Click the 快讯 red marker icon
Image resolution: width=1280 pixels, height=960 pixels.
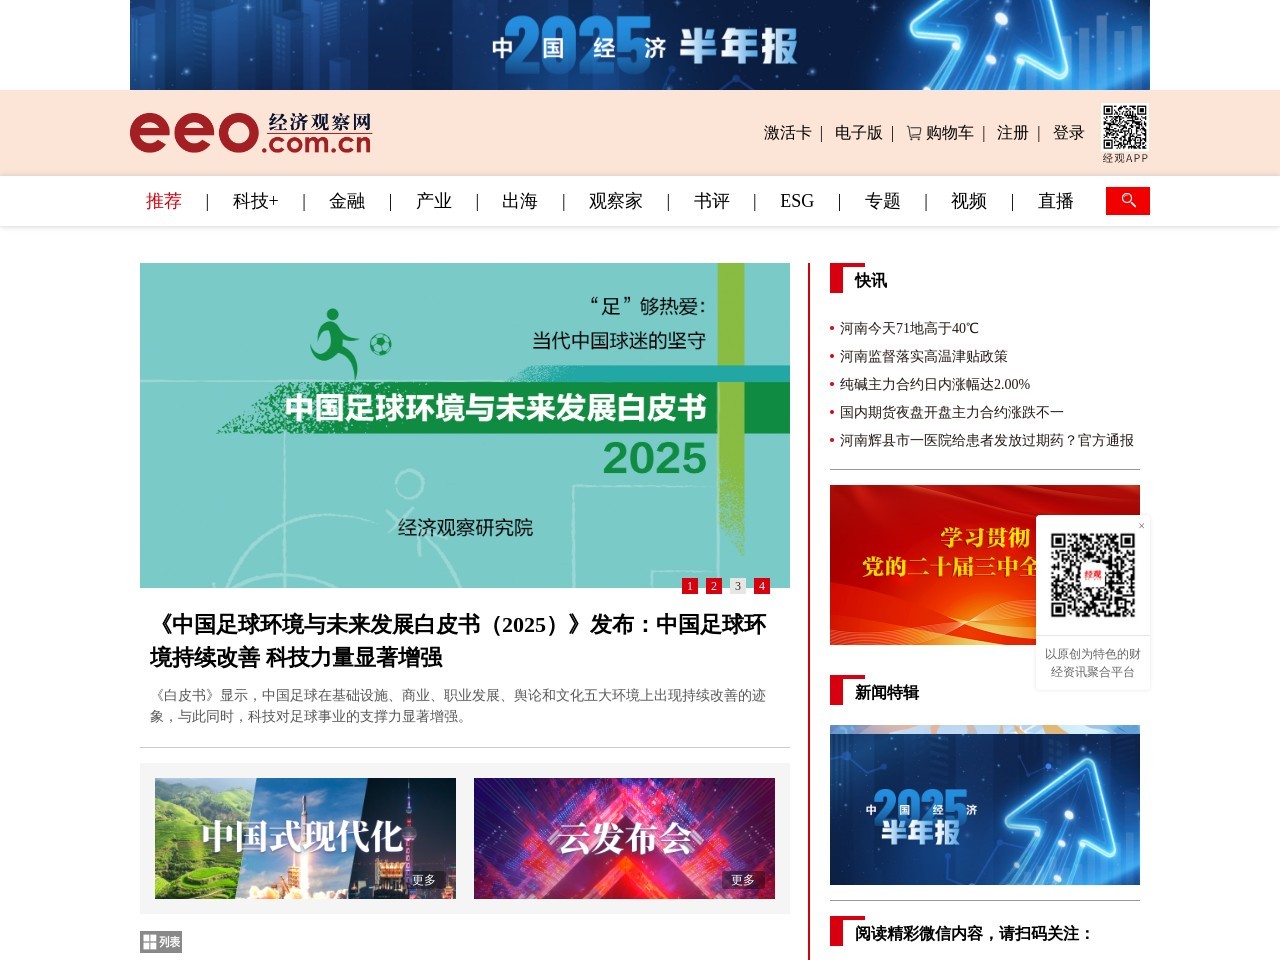coord(837,281)
